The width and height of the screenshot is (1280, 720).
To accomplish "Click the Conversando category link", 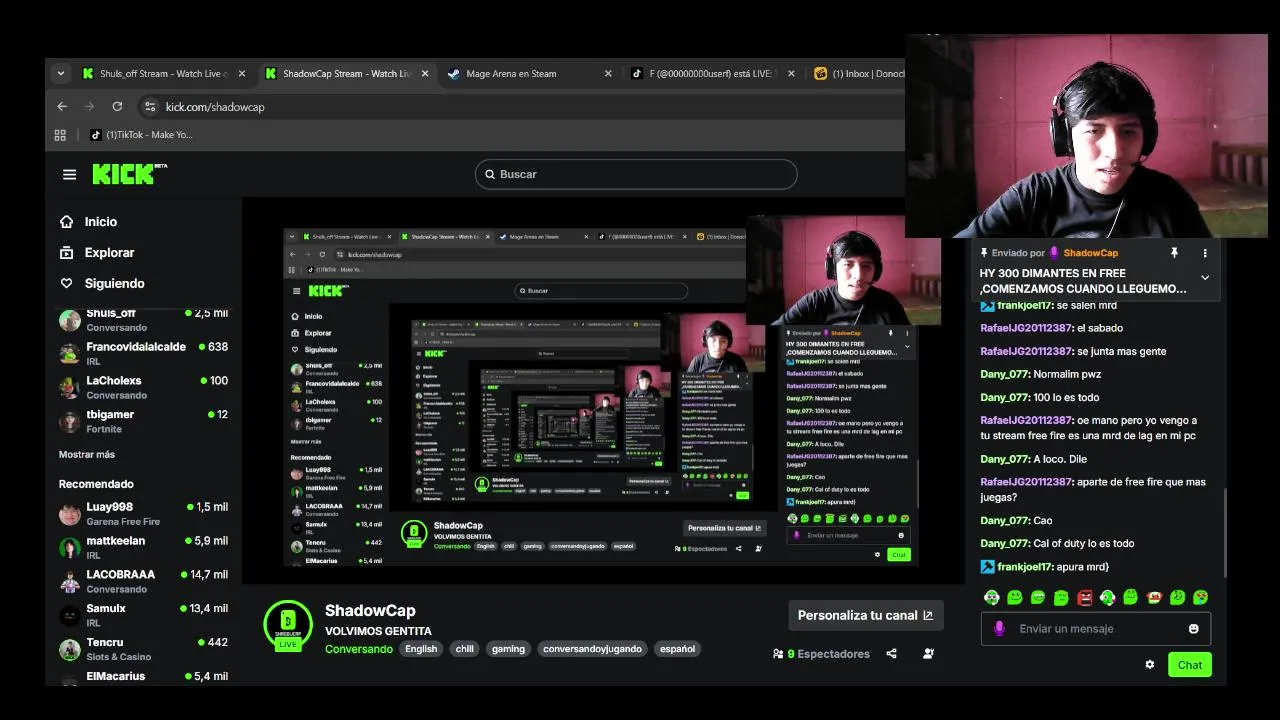I will (x=359, y=649).
